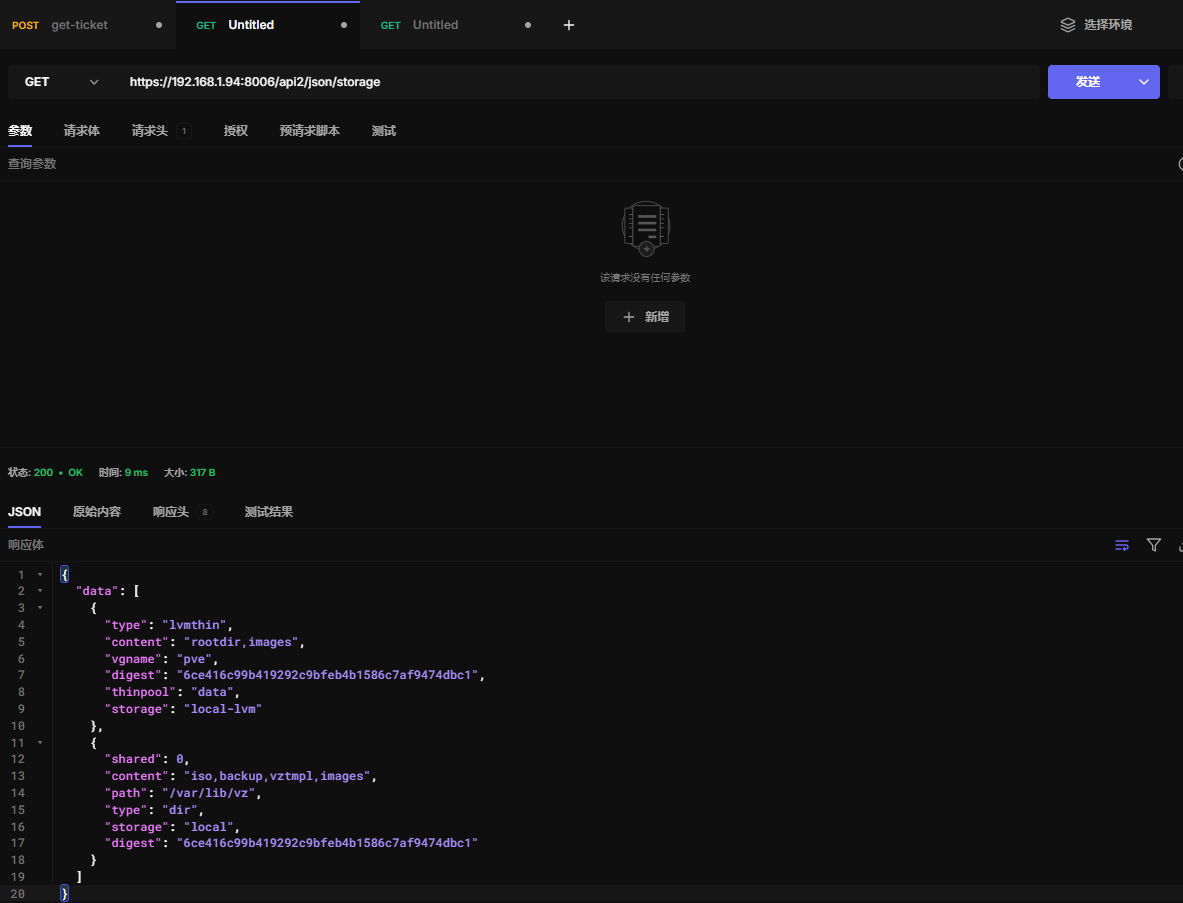This screenshot has height=903, width=1183.
Task: Switch to the get-ticket POST tab
Action: 79,25
